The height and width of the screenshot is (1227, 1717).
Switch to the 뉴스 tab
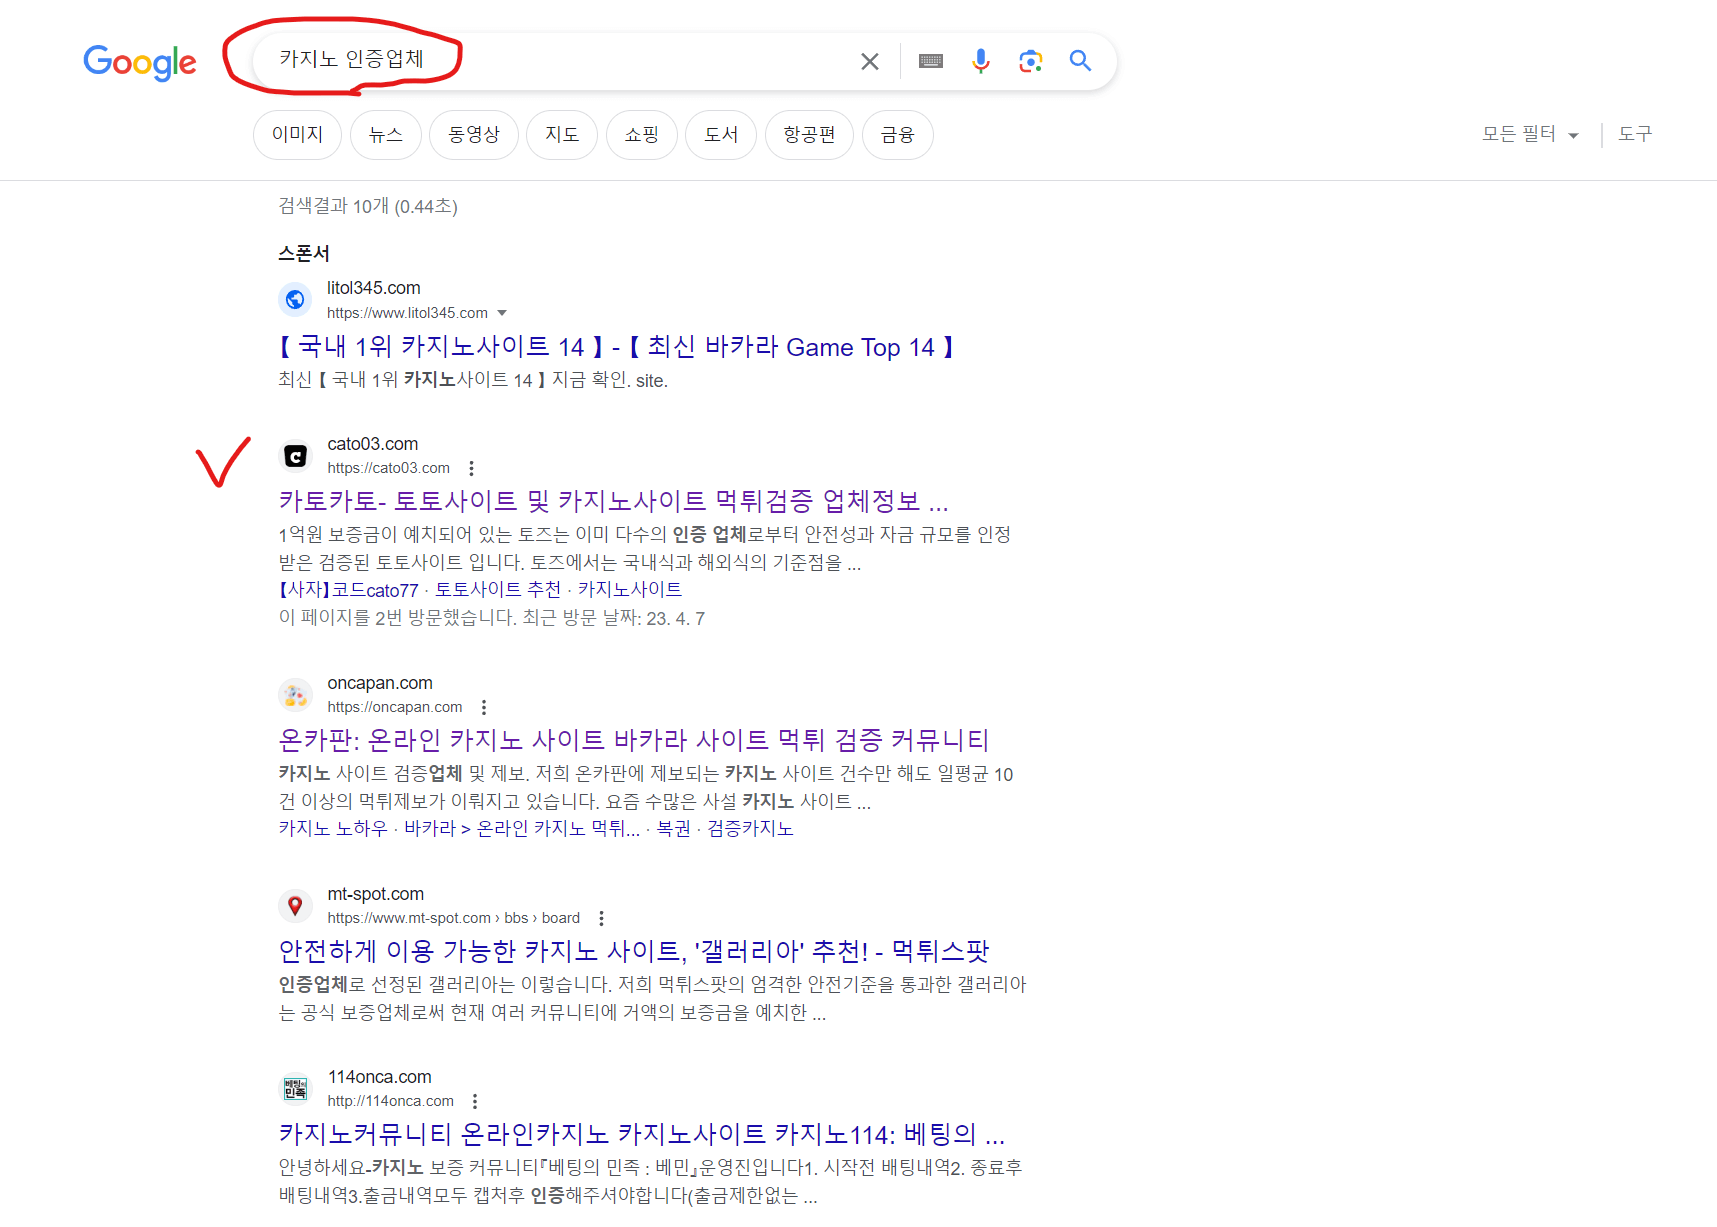[x=386, y=135]
